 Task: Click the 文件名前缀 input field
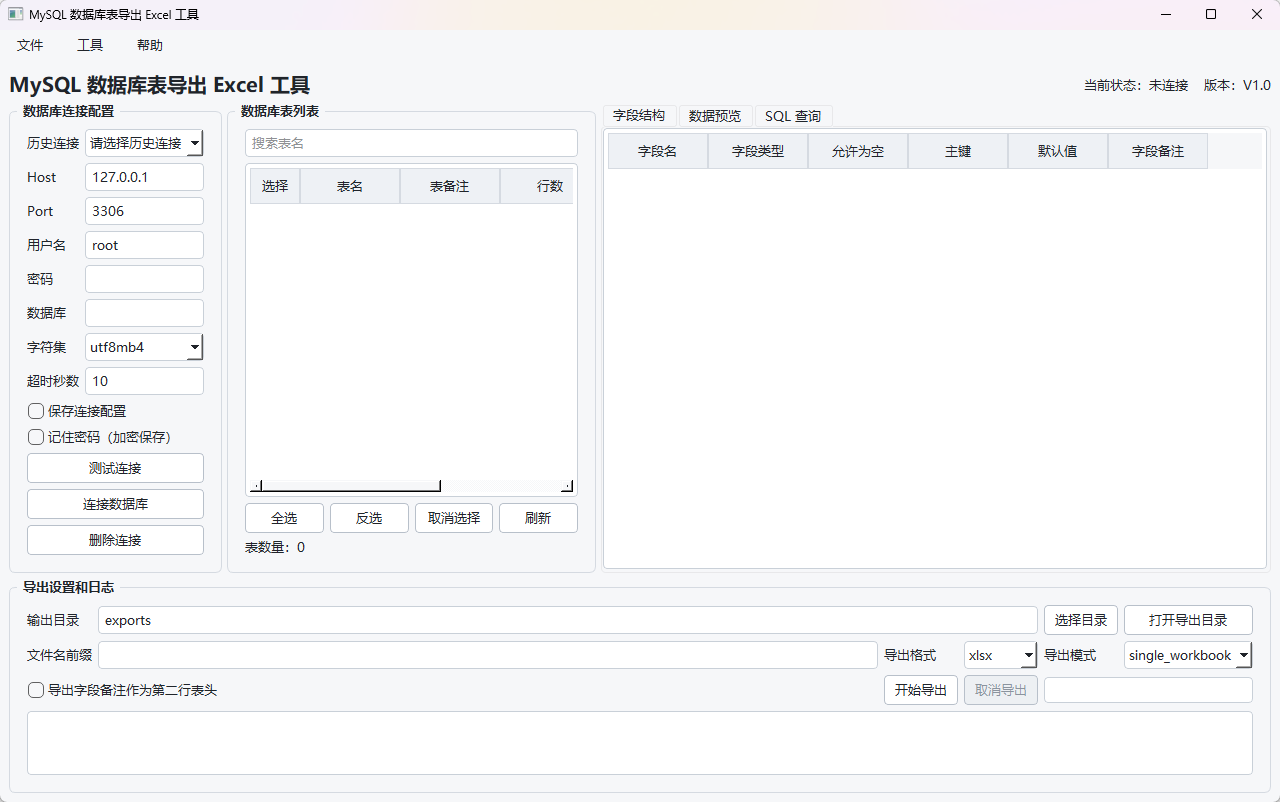(488, 655)
